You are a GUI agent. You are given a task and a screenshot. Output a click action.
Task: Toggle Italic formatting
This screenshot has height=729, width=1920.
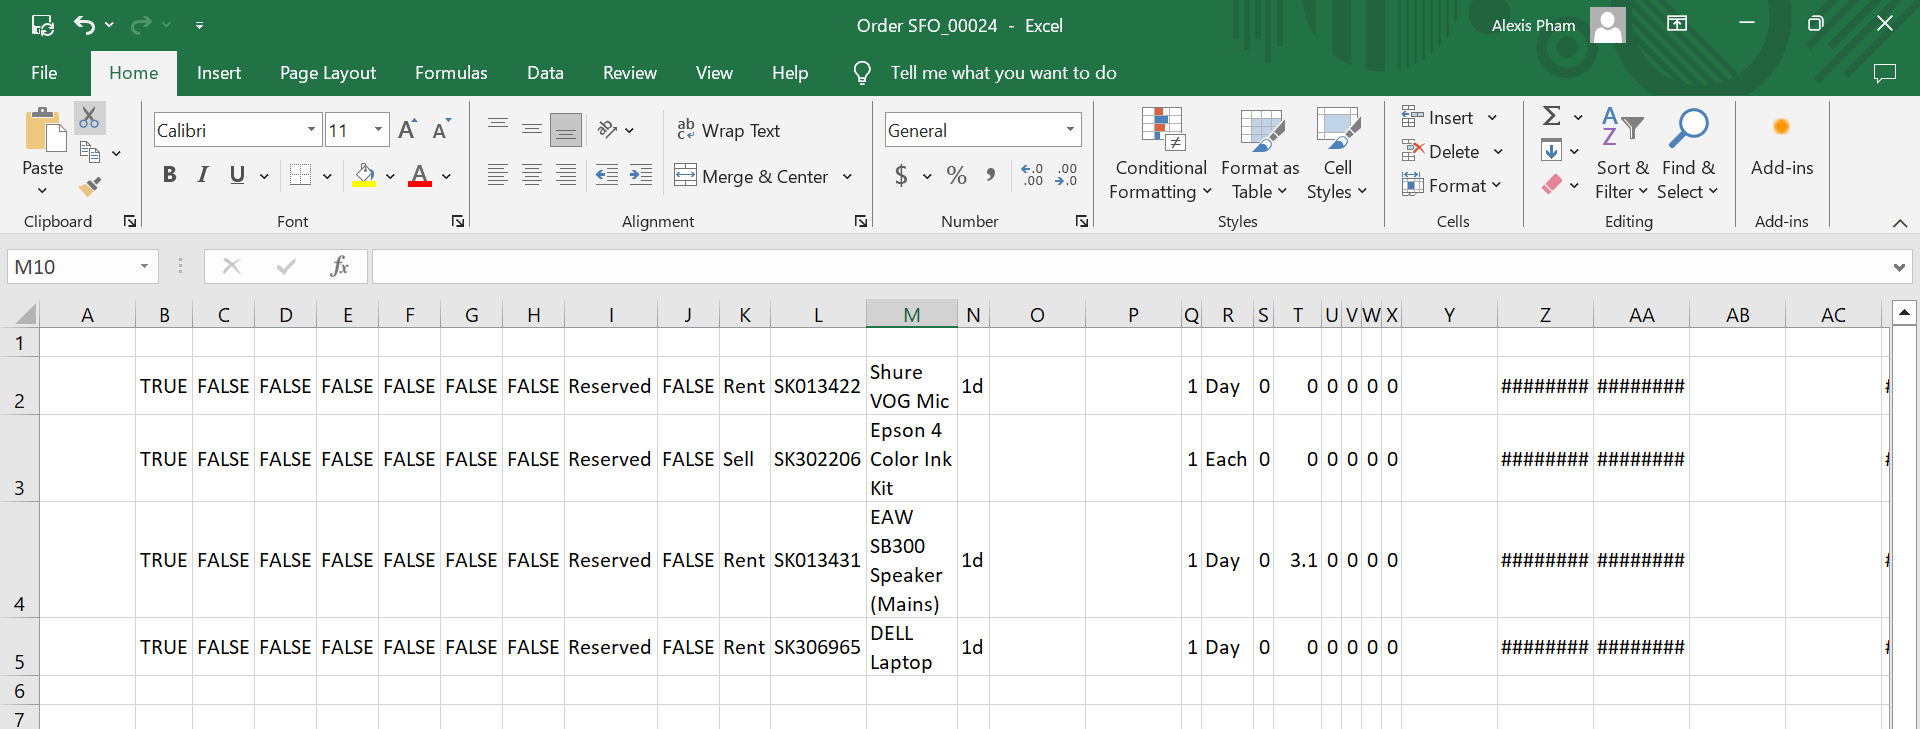click(x=203, y=176)
